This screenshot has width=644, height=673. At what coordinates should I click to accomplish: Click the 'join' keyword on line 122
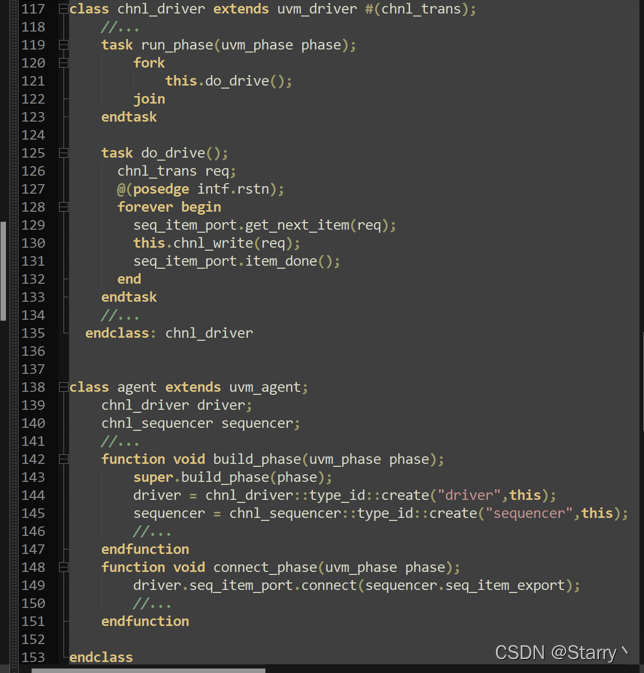(149, 100)
